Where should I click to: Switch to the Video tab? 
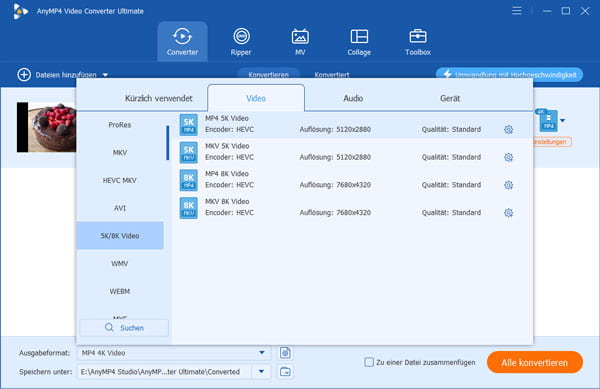coord(256,98)
